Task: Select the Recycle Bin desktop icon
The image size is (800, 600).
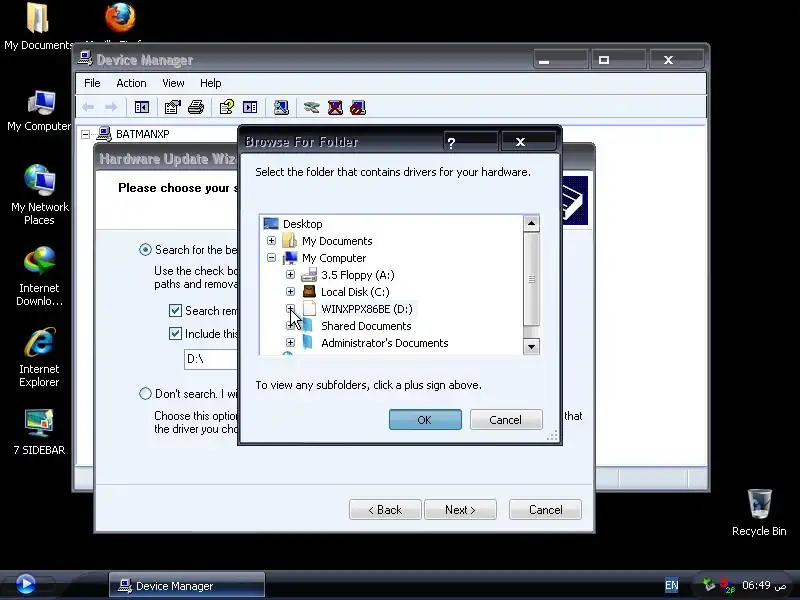Action: pos(759,512)
